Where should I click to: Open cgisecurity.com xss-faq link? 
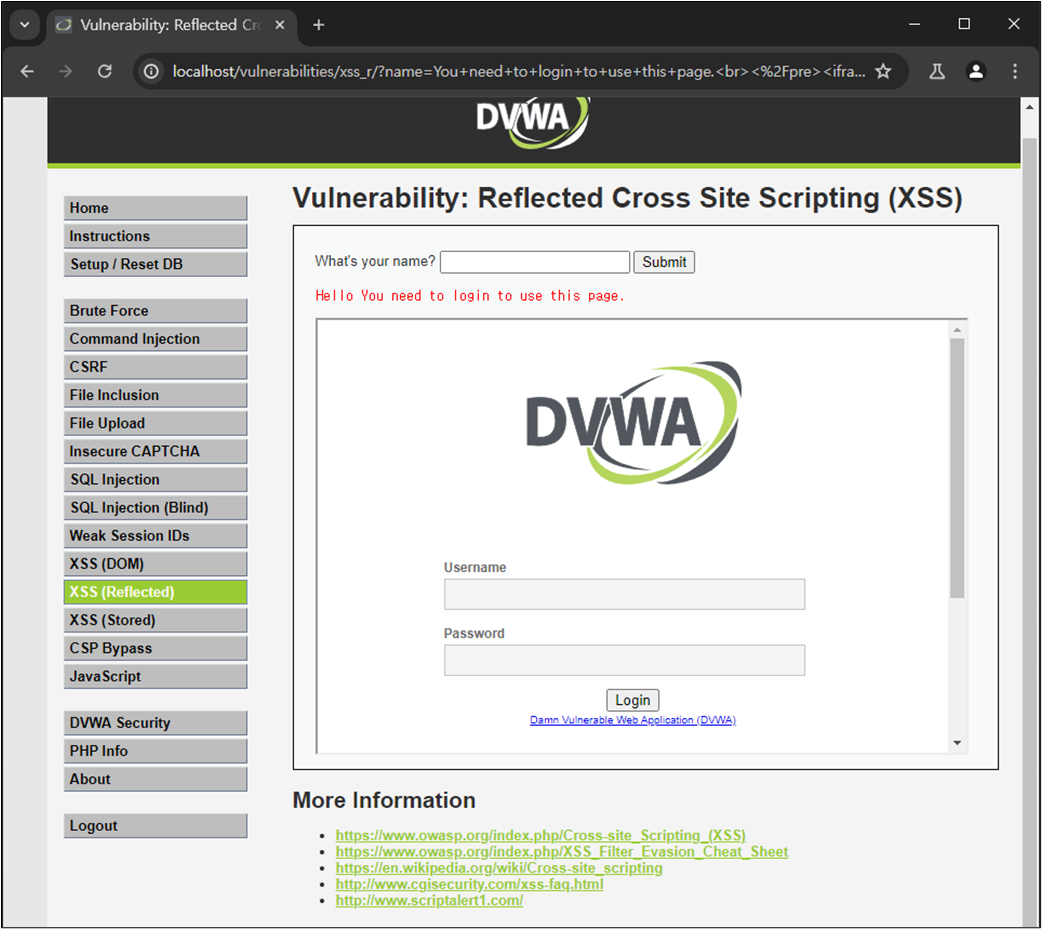[469, 884]
